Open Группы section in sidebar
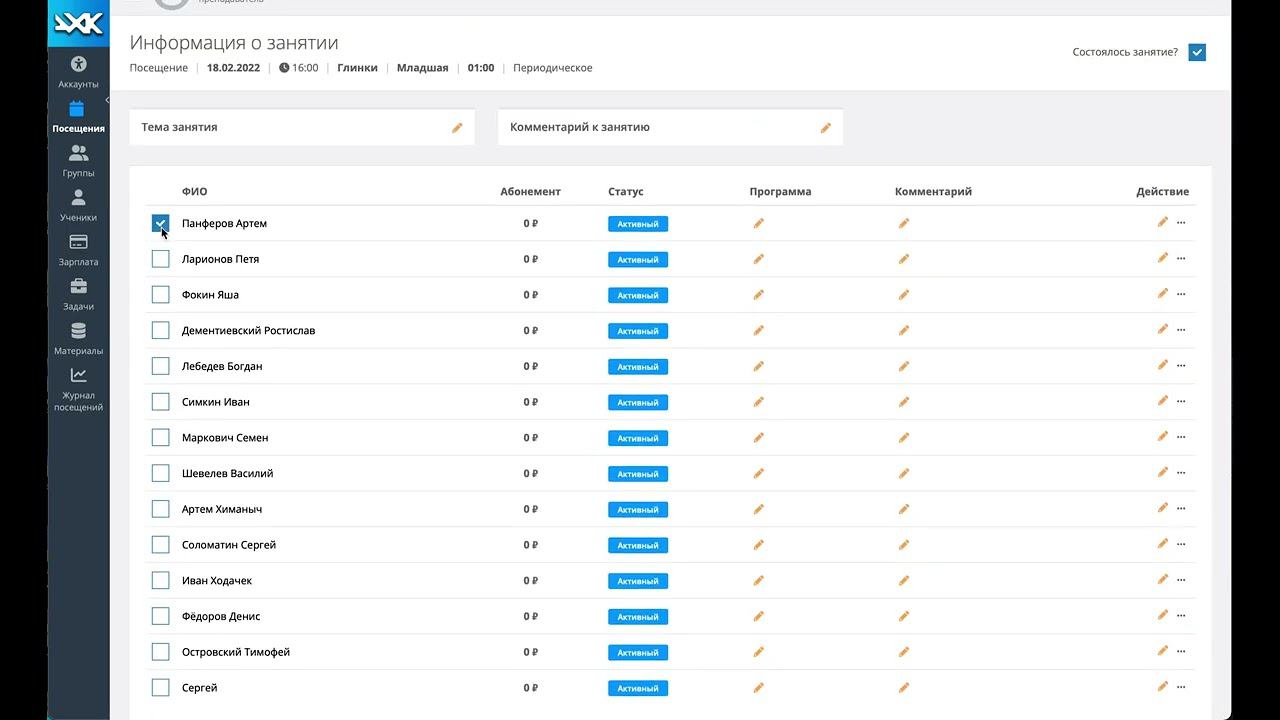This screenshot has height=720, width=1280. [78, 161]
